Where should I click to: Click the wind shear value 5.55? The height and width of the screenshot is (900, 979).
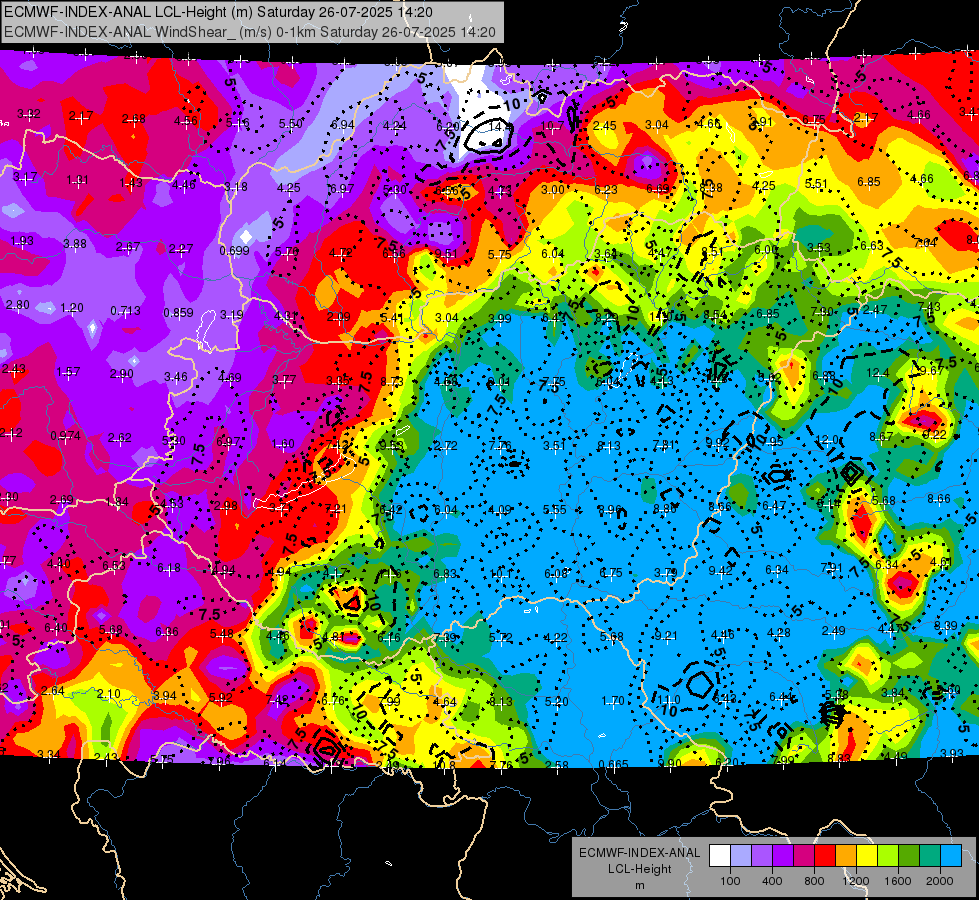pyautogui.click(x=554, y=510)
